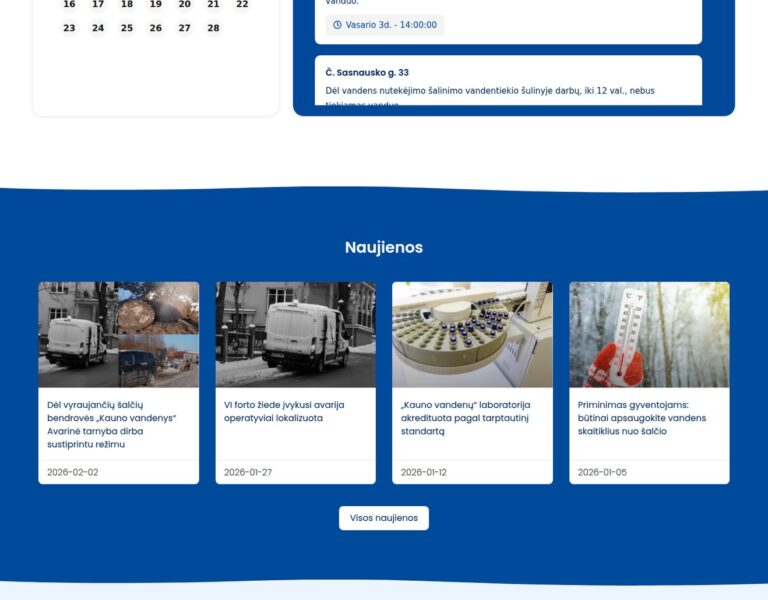Pick day 18 in the calendar

pyautogui.click(x=127, y=5)
